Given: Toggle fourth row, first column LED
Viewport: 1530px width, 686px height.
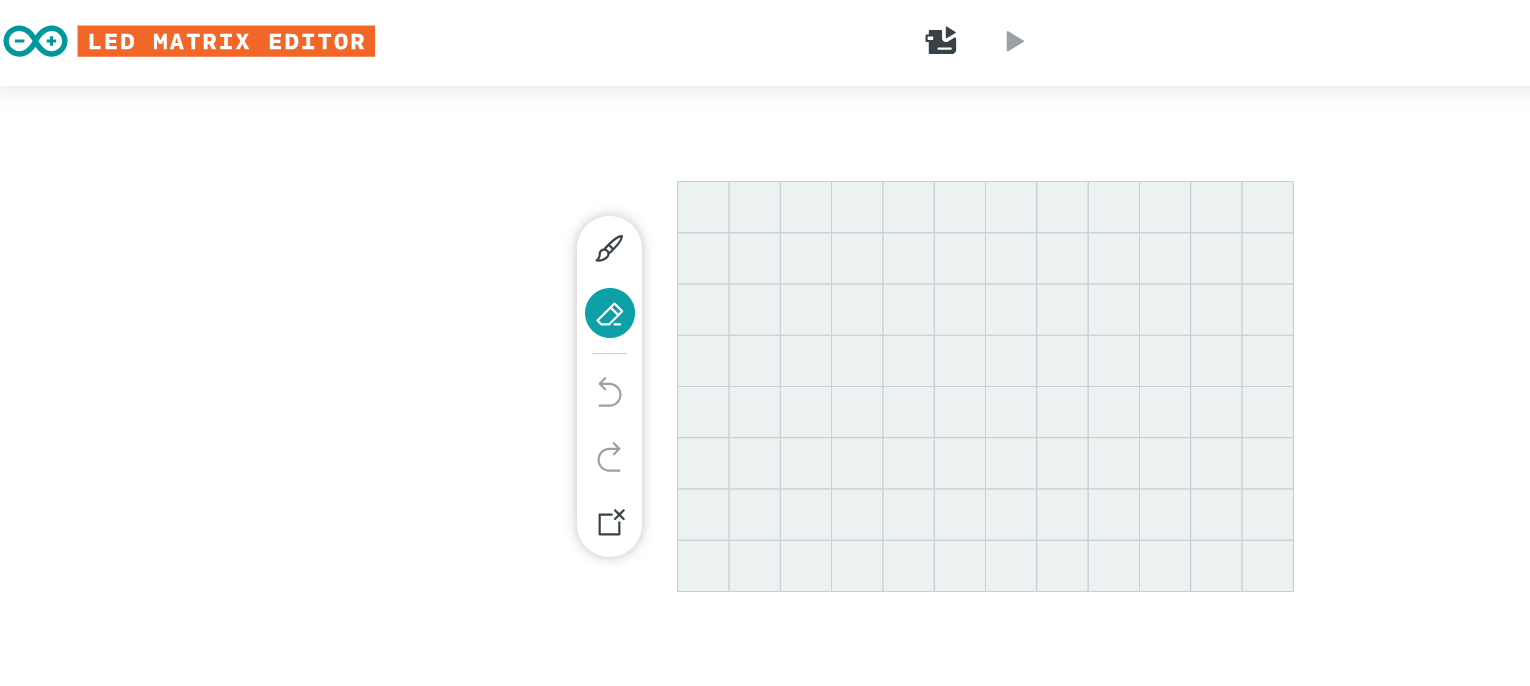Looking at the screenshot, I should tap(703, 361).
